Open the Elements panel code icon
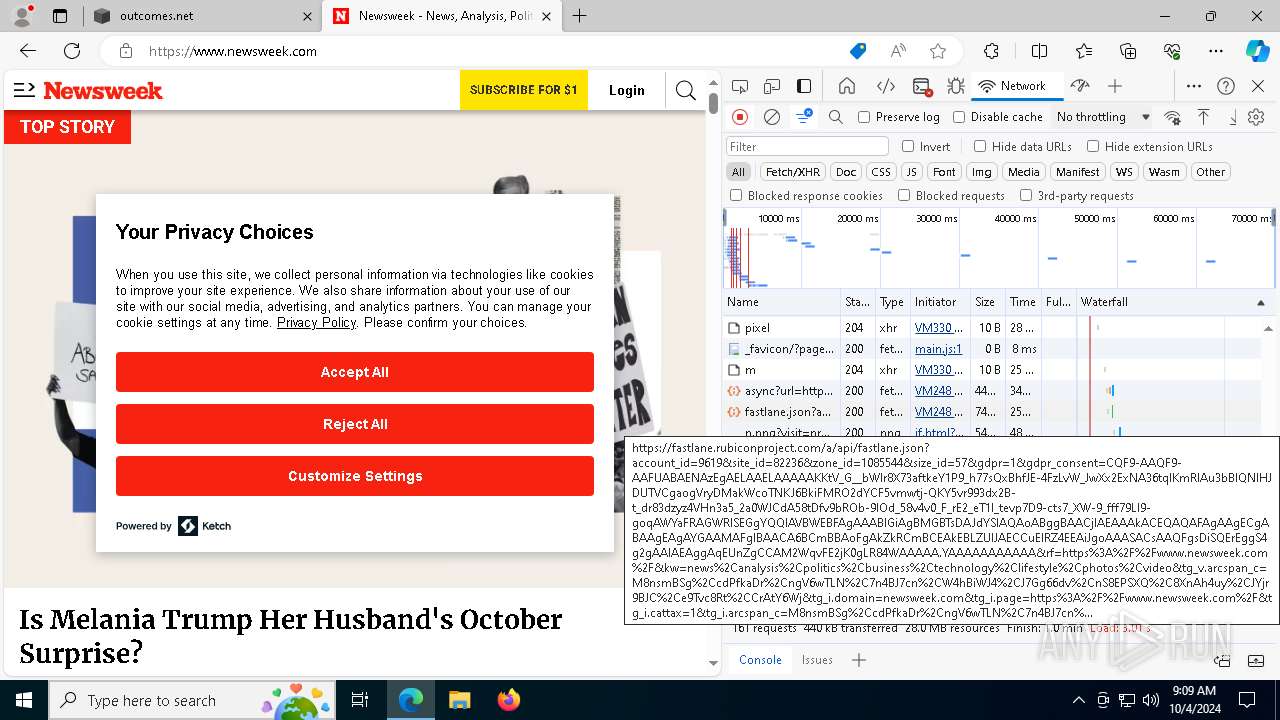 click(x=885, y=86)
